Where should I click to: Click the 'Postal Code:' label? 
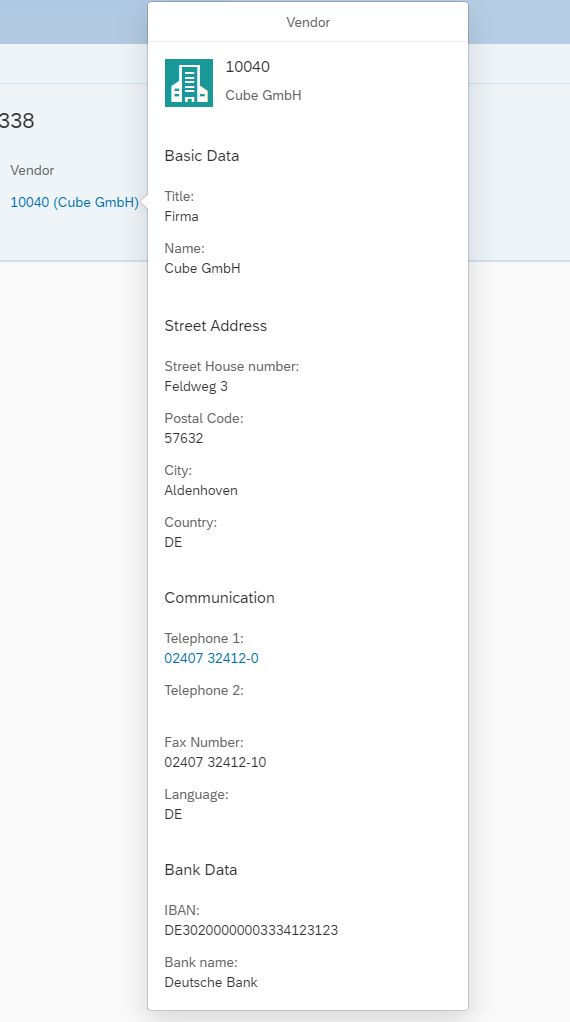coord(204,418)
